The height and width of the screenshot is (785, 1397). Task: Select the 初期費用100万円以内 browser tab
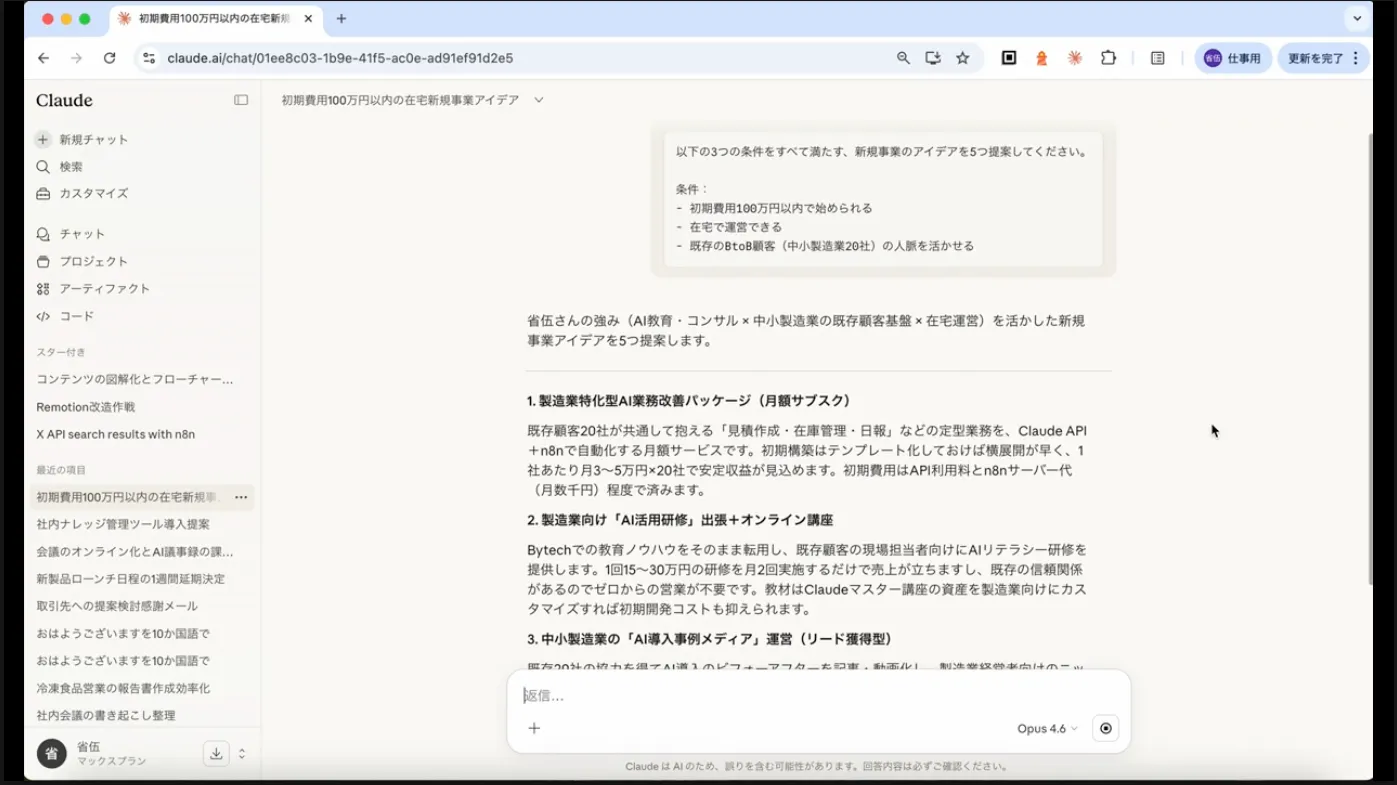click(x=214, y=19)
